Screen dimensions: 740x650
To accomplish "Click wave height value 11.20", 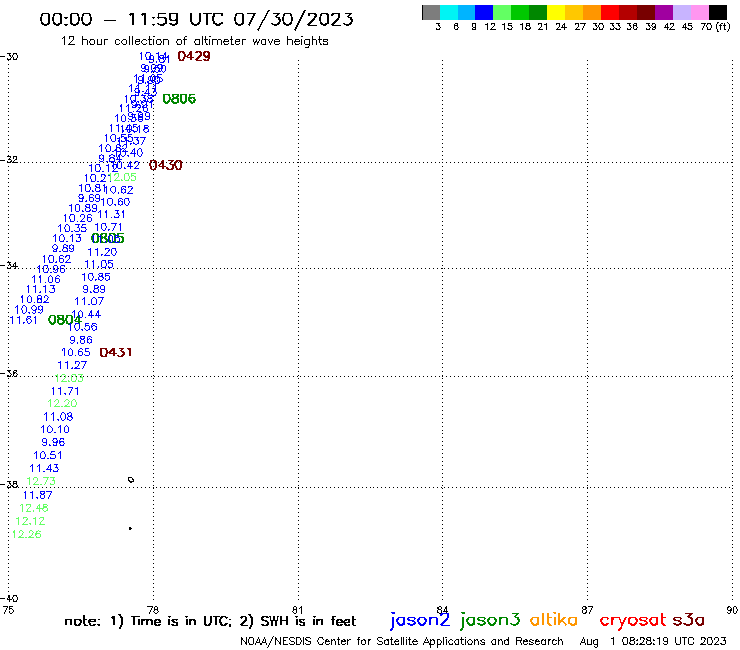I will [102, 252].
